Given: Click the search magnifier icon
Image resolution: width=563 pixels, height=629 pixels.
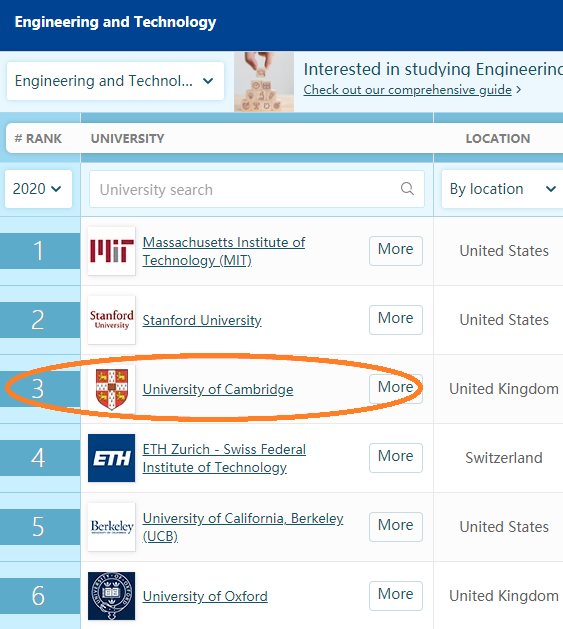Looking at the screenshot, I should pyautogui.click(x=407, y=189).
